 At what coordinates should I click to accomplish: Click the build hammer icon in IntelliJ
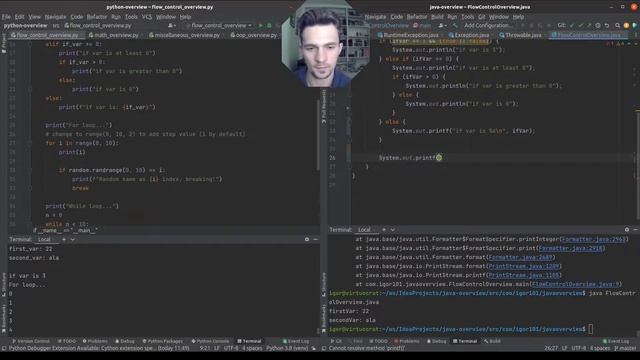pos(455,25)
